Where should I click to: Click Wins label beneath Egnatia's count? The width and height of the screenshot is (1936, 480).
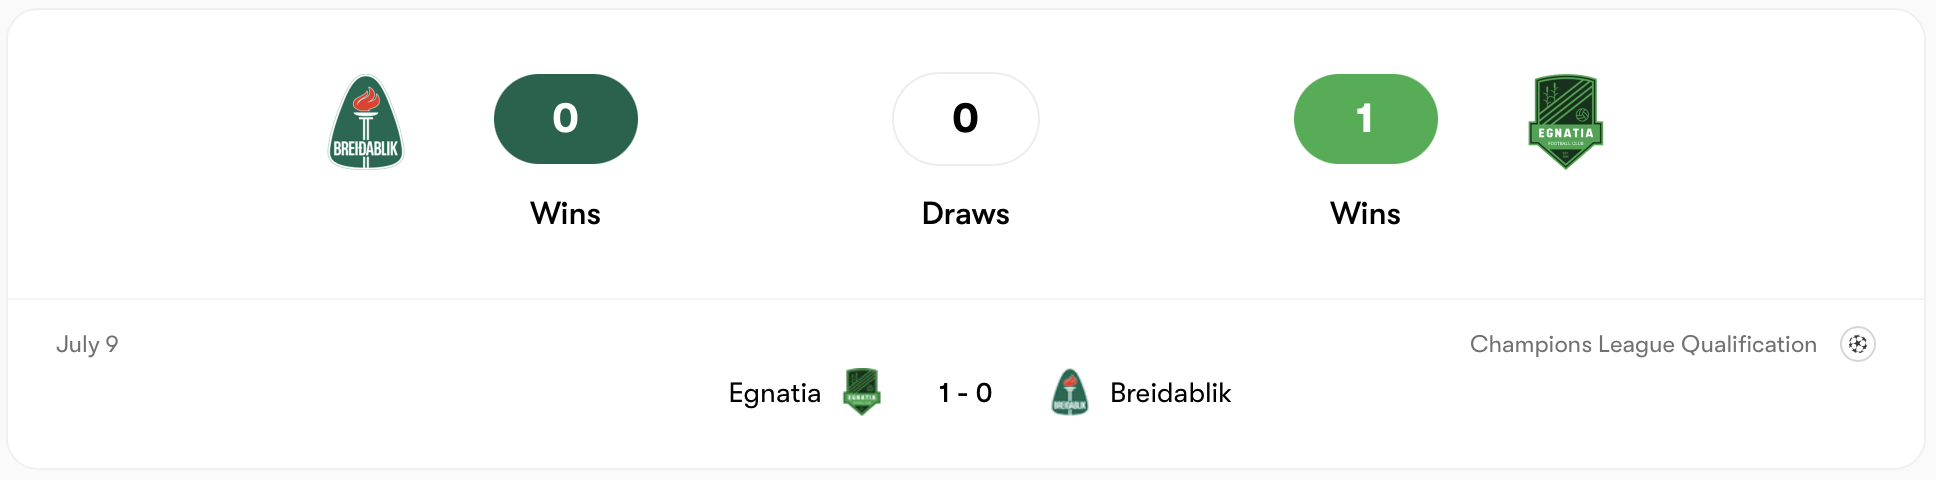click(x=1366, y=213)
